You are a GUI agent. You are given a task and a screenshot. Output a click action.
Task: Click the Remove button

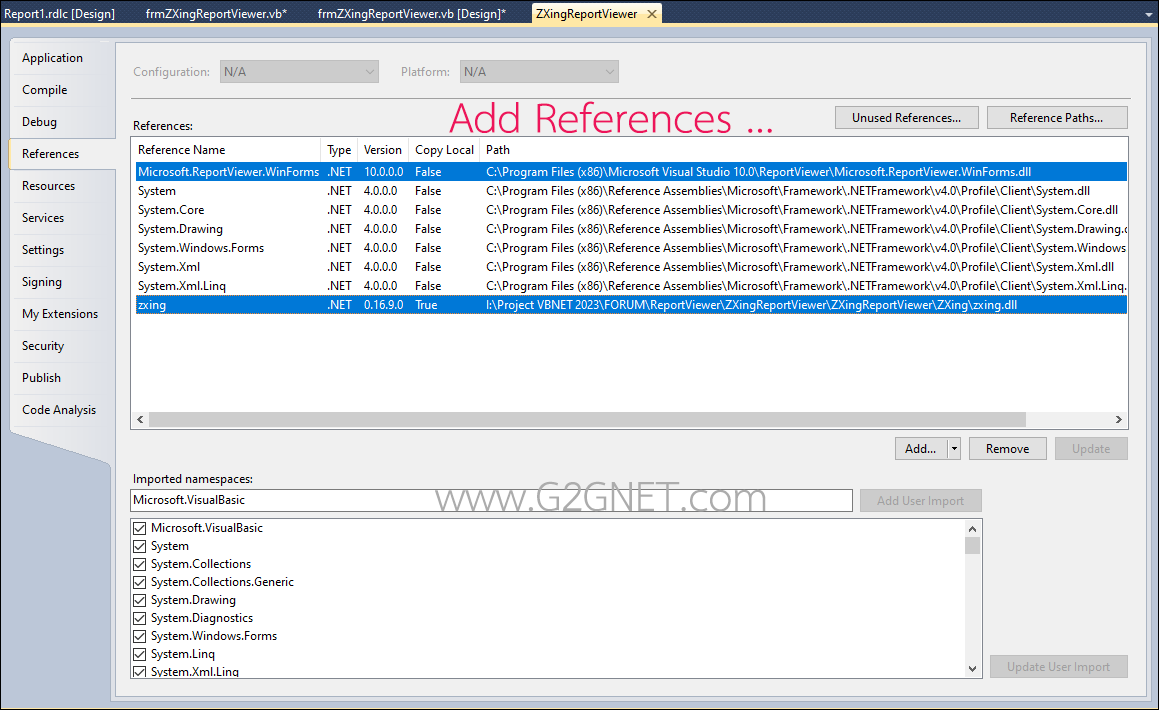coord(1007,448)
